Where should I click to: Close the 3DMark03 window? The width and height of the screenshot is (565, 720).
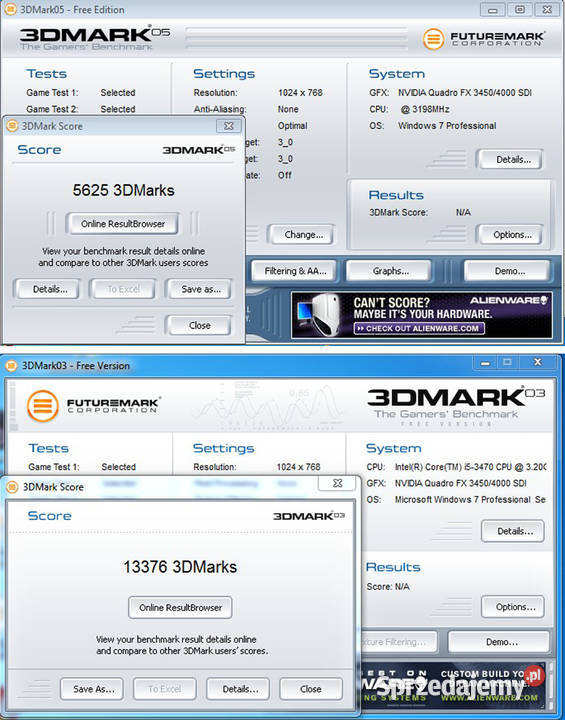pyautogui.click(x=538, y=363)
